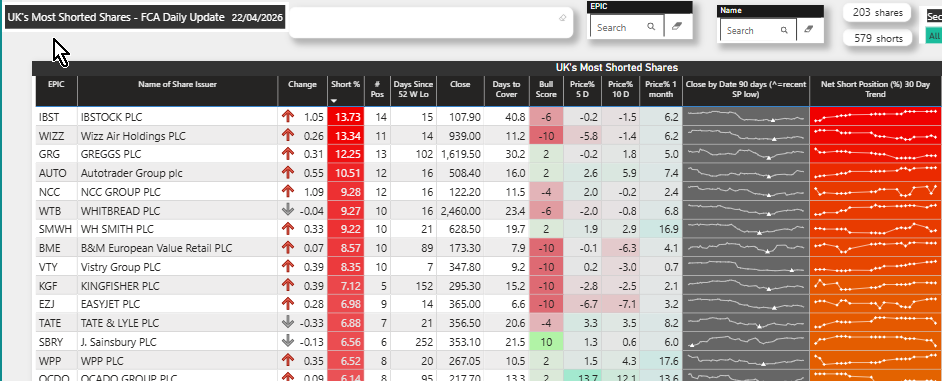Open the IBSTOCK 90-day close sparkline

tap(746, 117)
